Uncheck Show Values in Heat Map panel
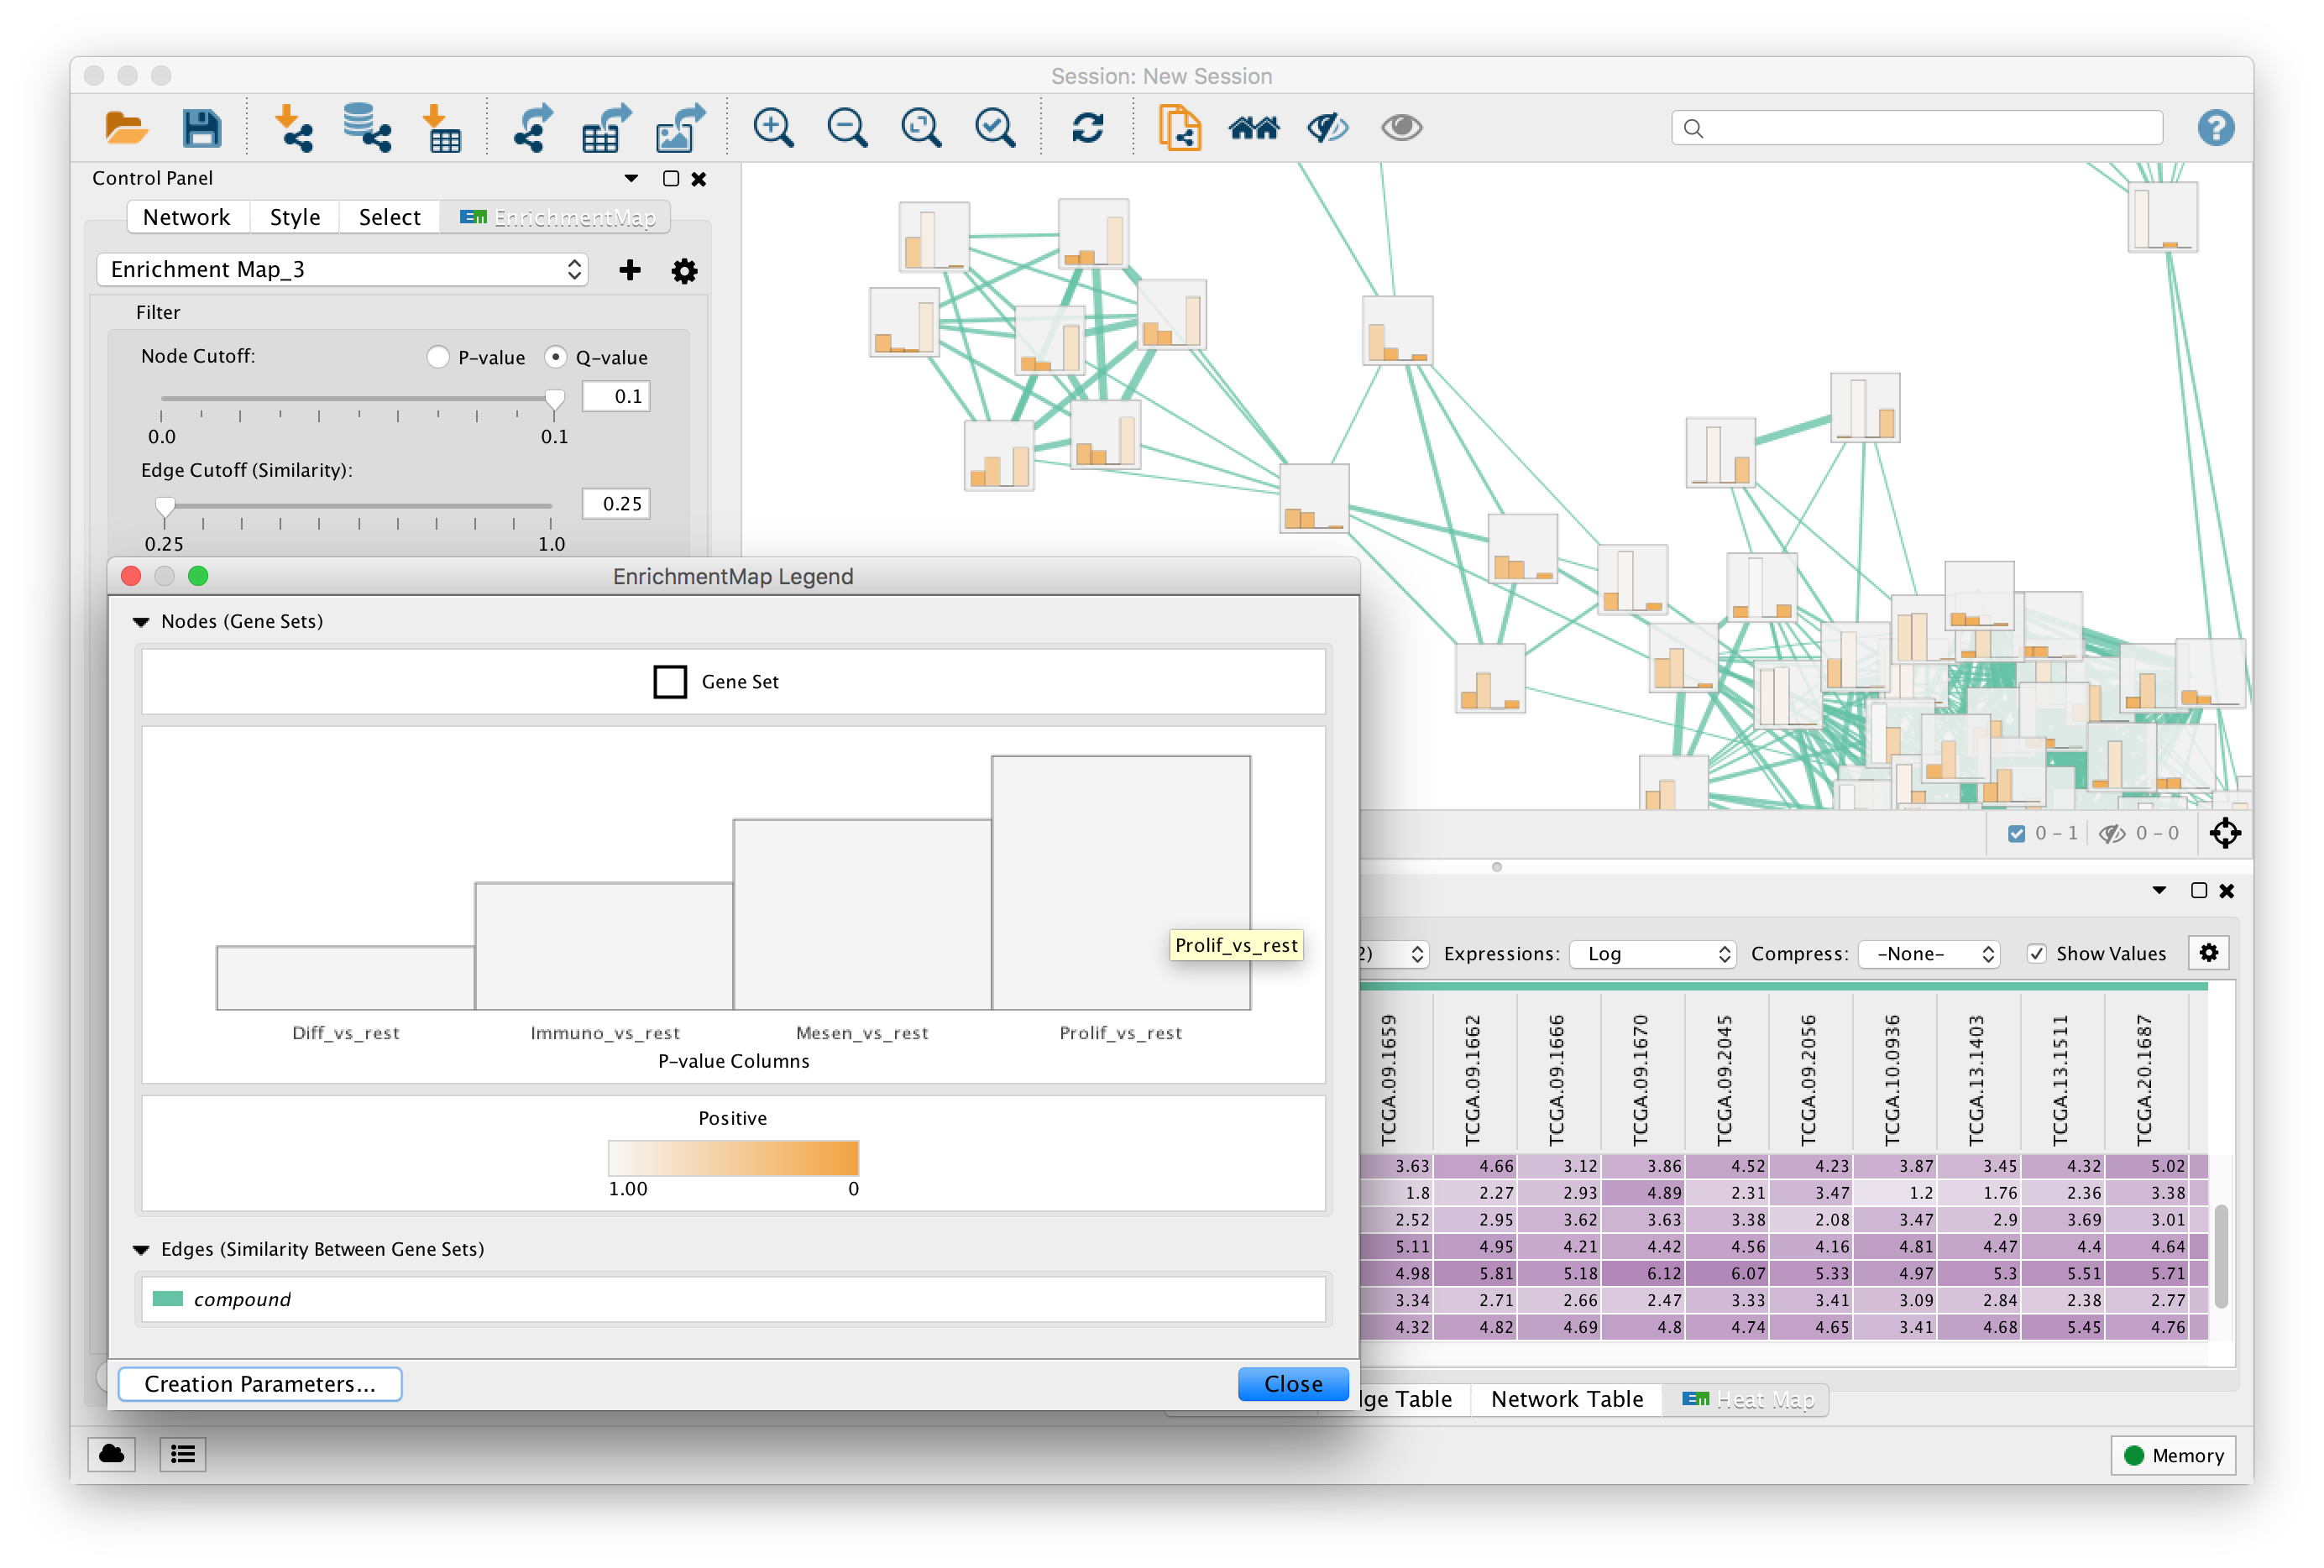The image size is (2324, 1568). 2037,954
